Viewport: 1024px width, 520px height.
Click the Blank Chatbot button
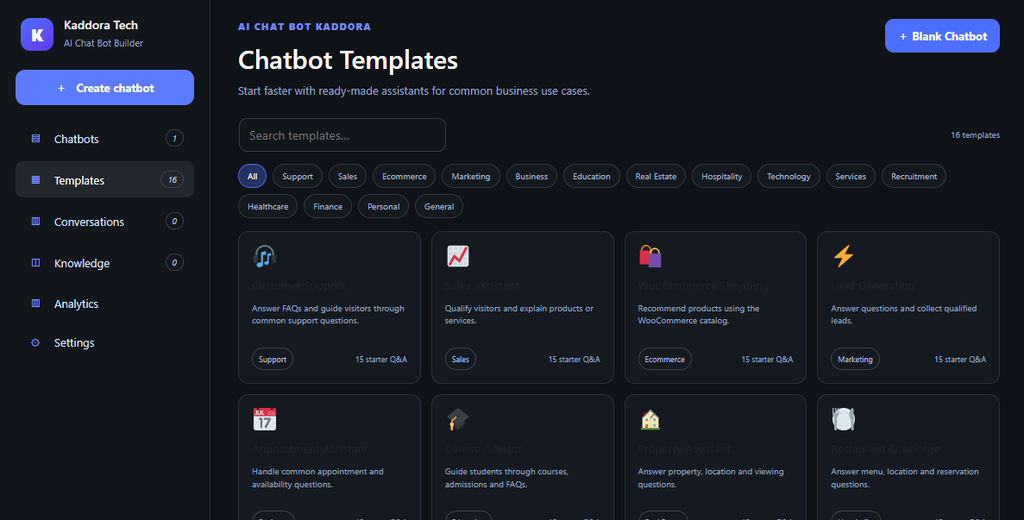click(x=942, y=36)
